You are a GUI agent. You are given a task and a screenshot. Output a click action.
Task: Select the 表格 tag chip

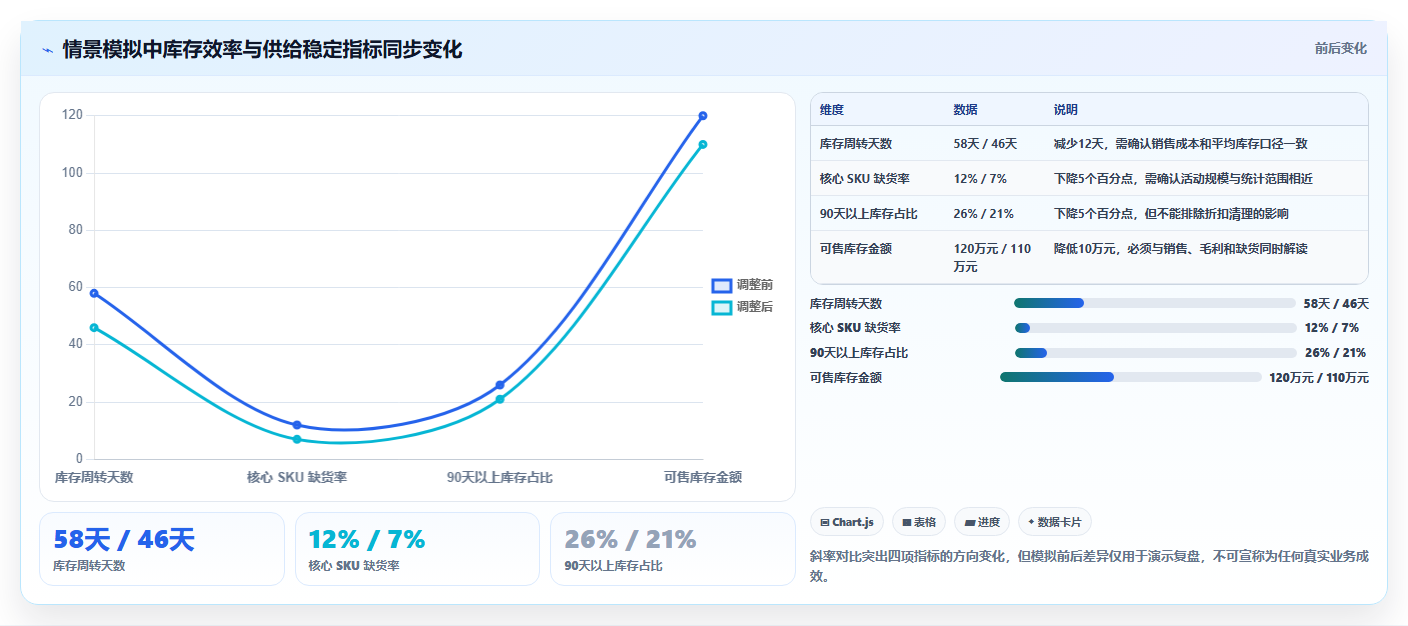pyautogui.click(x=919, y=522)
